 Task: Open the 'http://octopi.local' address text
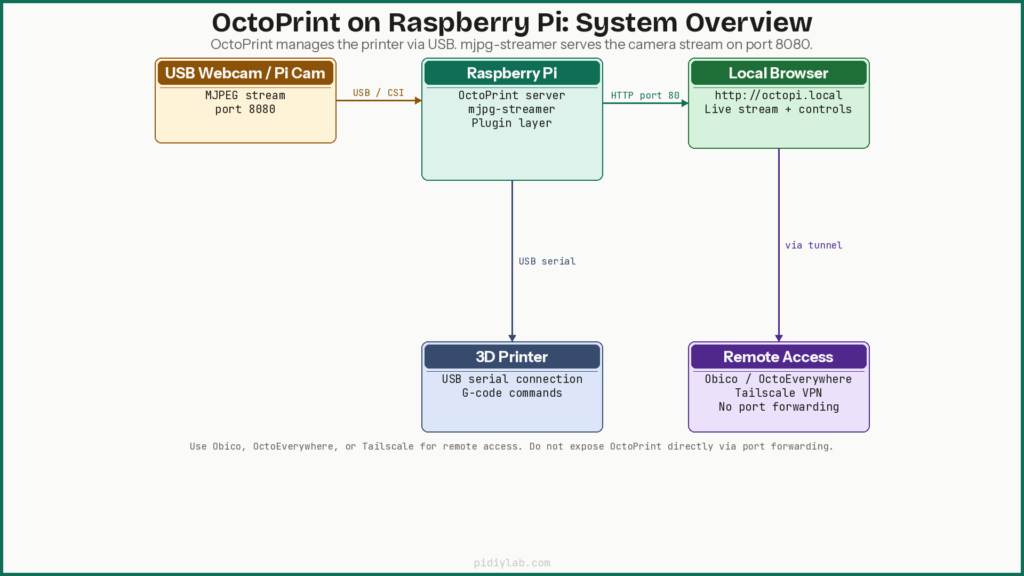pos(778,95)
